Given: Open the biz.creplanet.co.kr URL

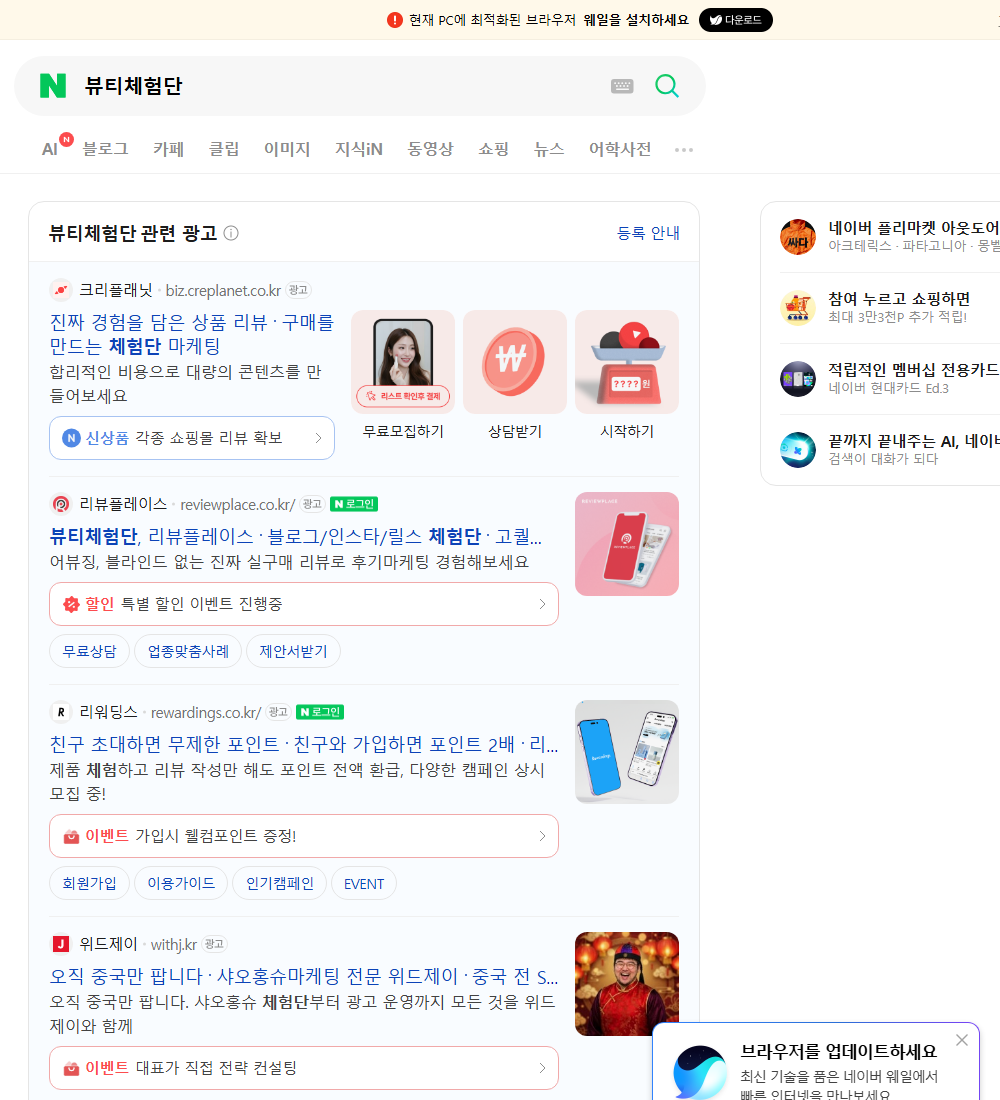Looking at the screenshot, I should pos(223,290).
